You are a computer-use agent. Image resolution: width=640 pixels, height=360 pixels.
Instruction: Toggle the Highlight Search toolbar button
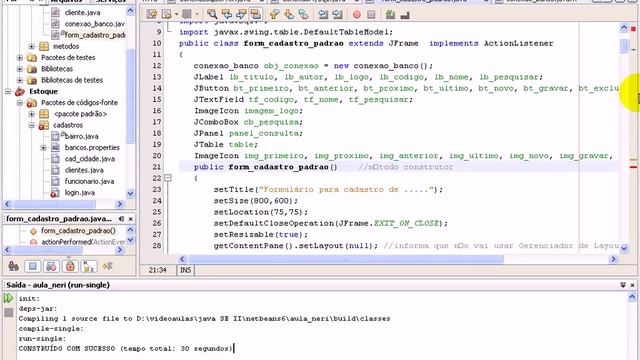pos(256,14)
